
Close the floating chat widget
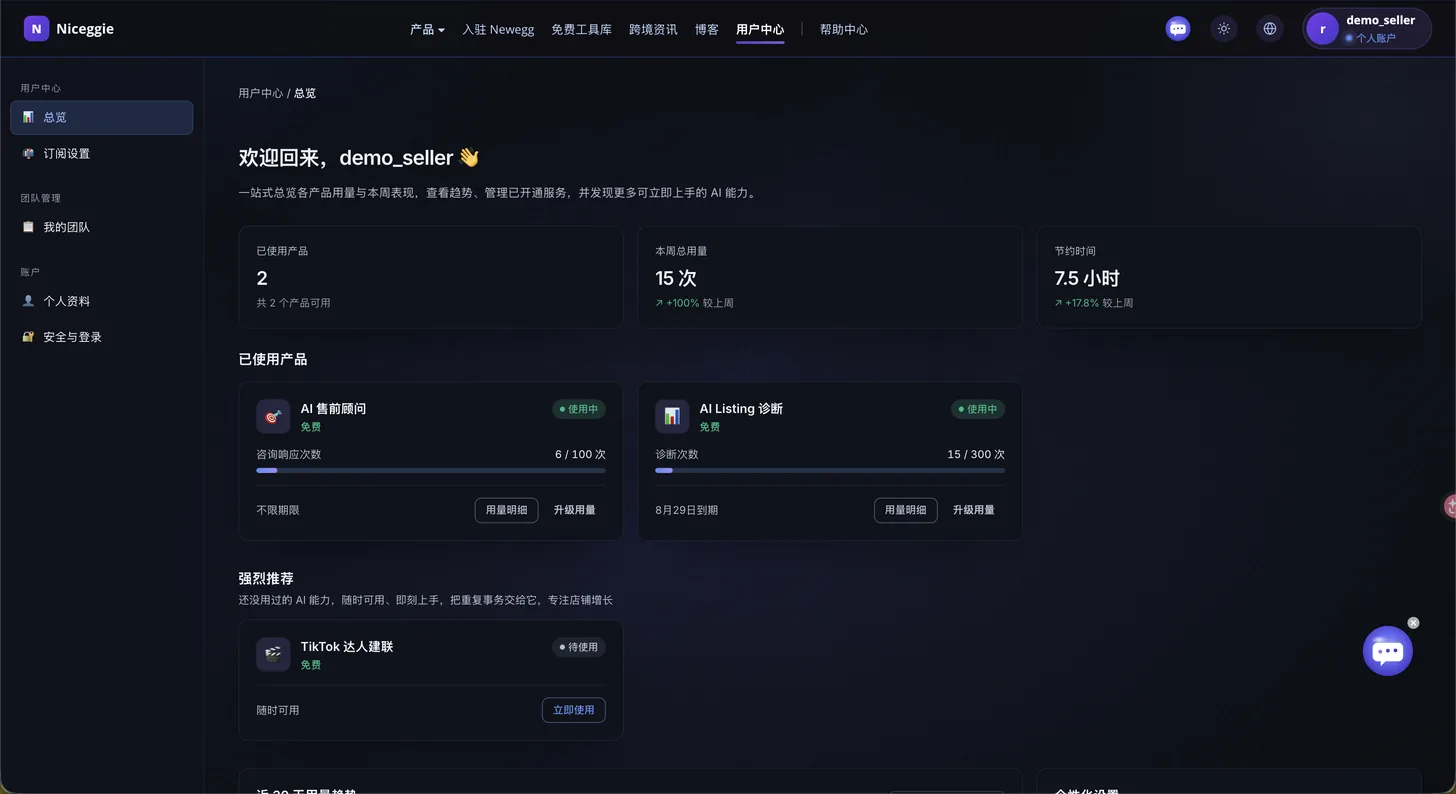tap(1413, 623)
